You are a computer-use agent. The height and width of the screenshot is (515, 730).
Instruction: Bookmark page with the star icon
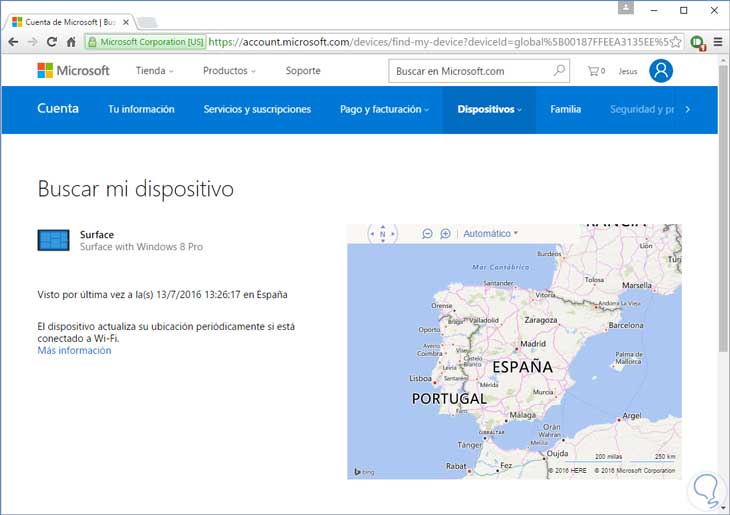tap(676, 42)
